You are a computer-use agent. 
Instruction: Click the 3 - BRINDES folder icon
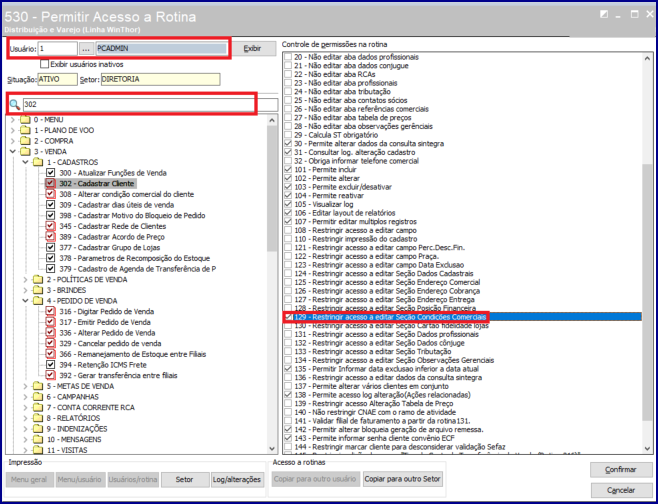coord(38,290)
